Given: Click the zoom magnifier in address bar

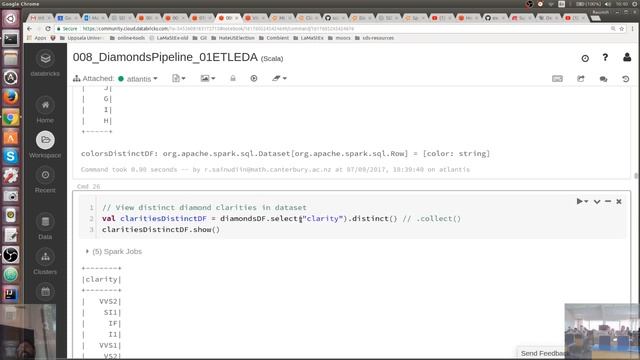Looking at the screenshot, I should [613, 29].
